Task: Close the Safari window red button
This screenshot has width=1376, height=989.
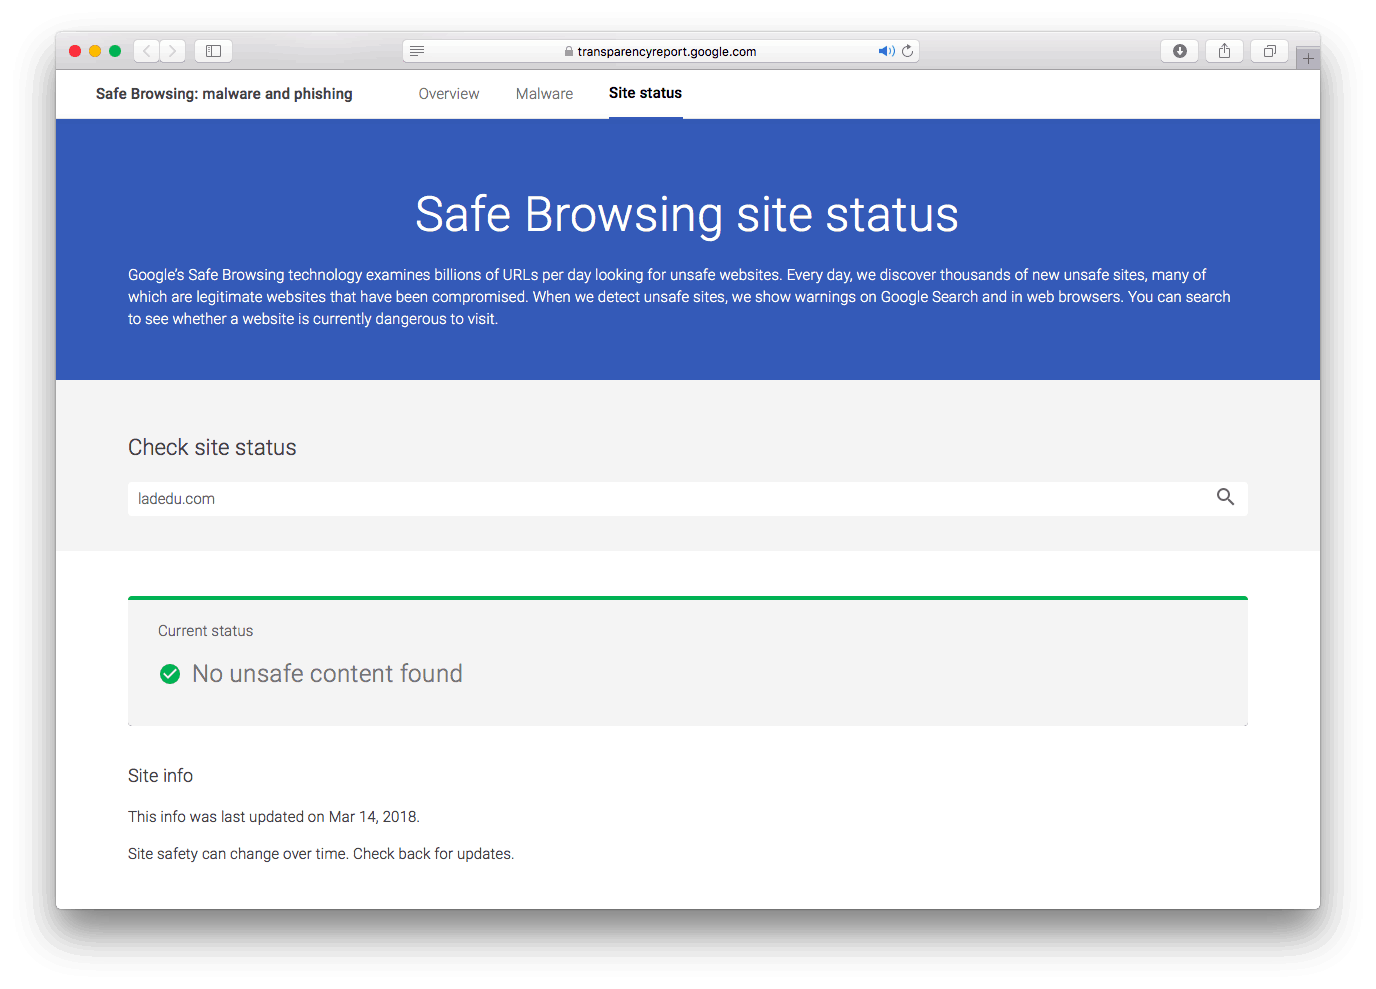Action: (x=75, y=51)
